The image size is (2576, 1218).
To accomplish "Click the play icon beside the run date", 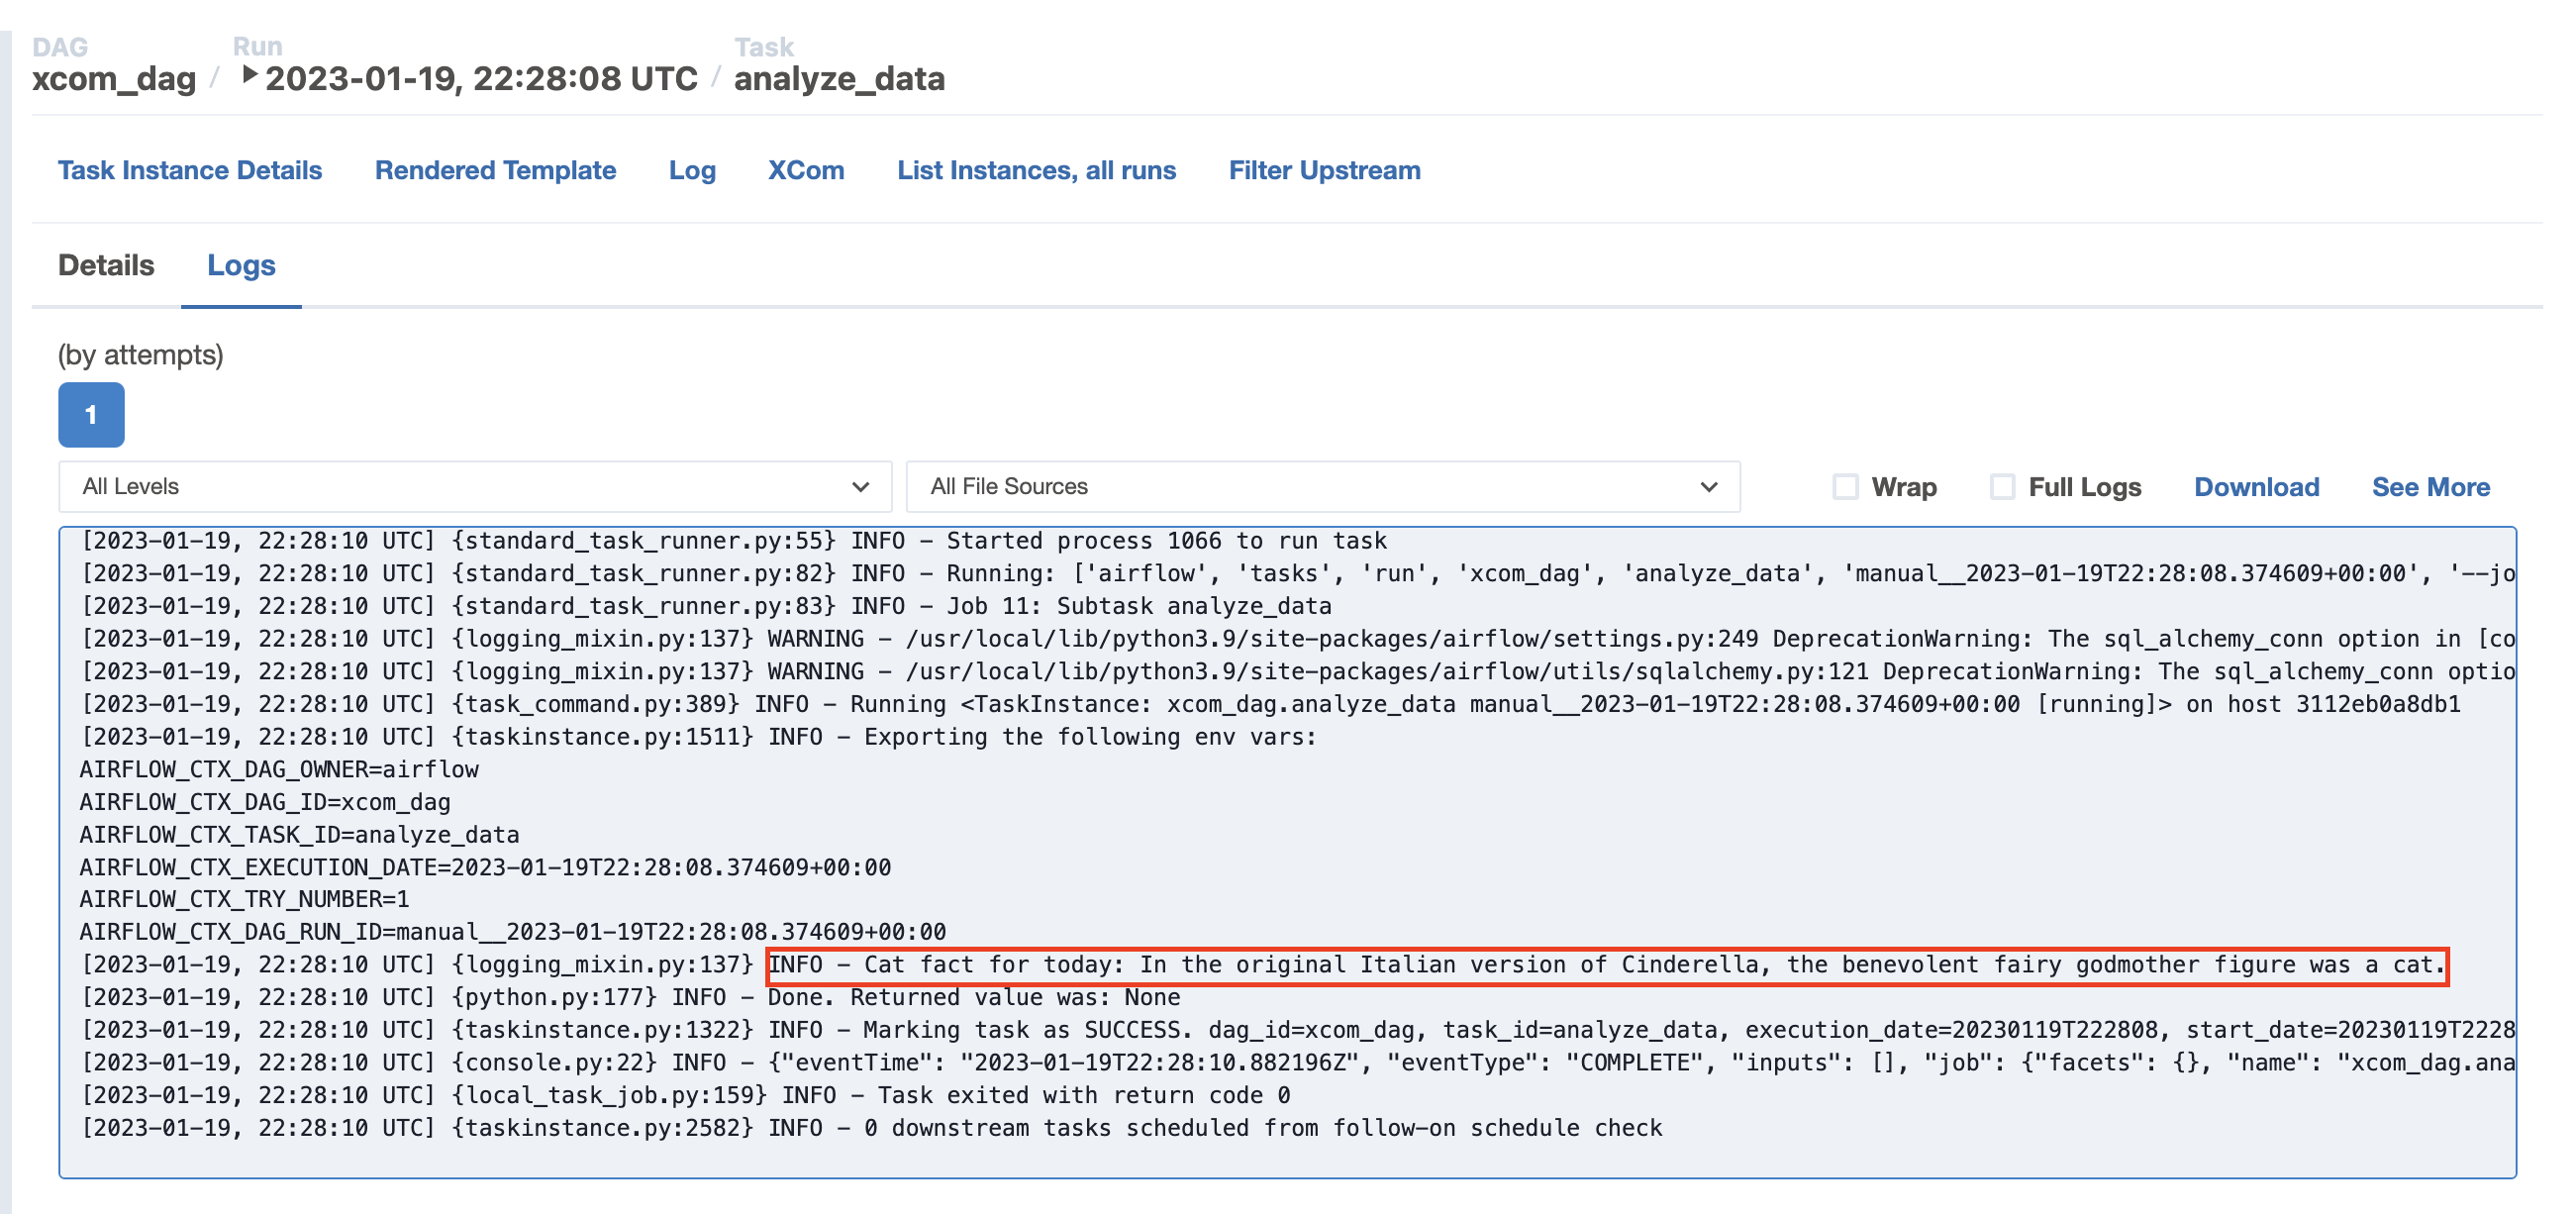I will (250, 75).
